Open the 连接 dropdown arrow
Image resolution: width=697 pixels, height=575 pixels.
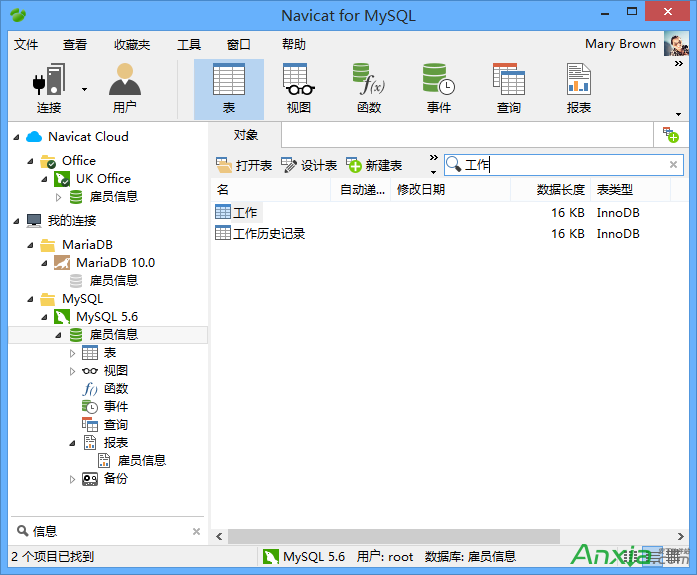click(84, 90)
